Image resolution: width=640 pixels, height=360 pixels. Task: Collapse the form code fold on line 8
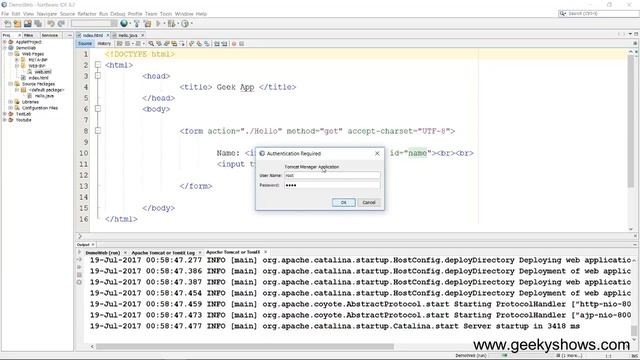98,131
